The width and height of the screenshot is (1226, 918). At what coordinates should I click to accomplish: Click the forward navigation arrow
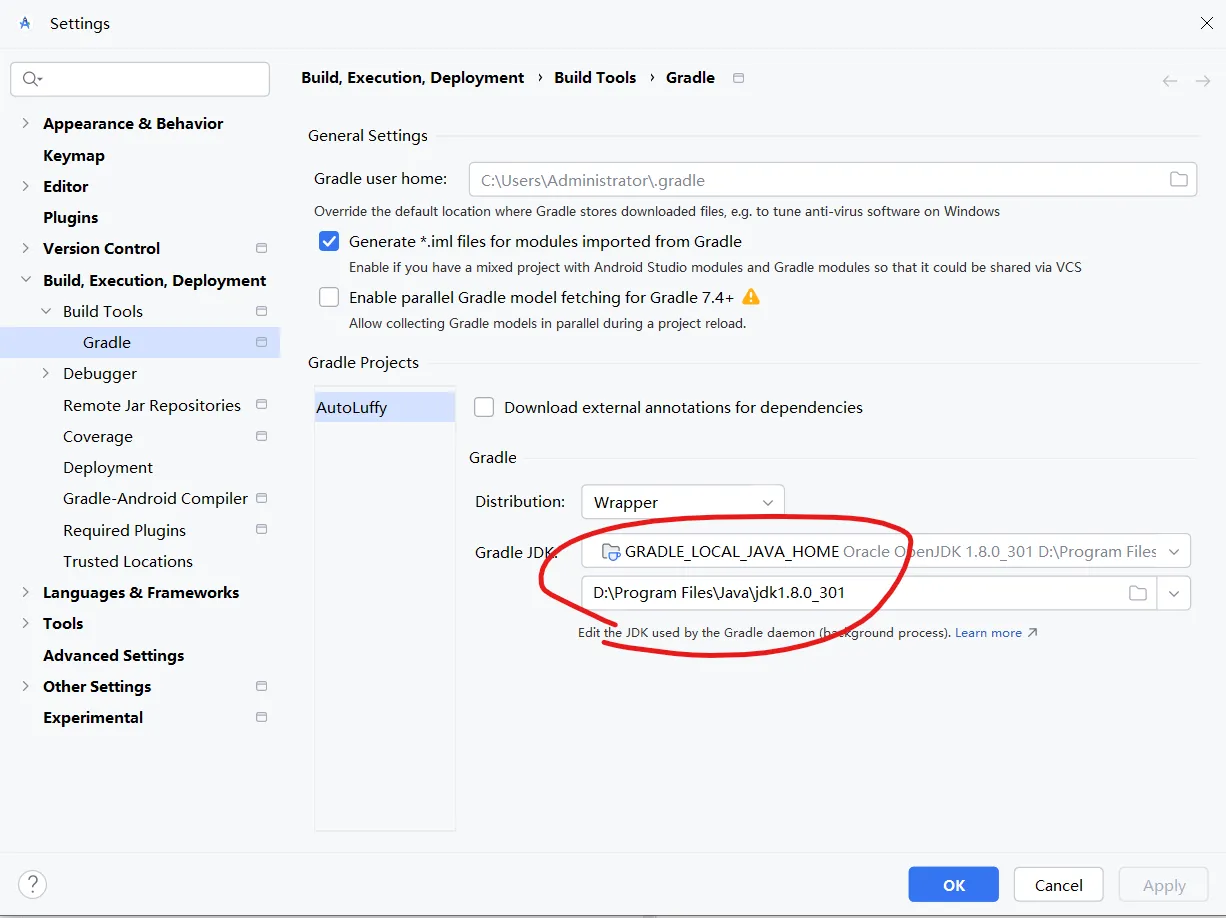1203,81
